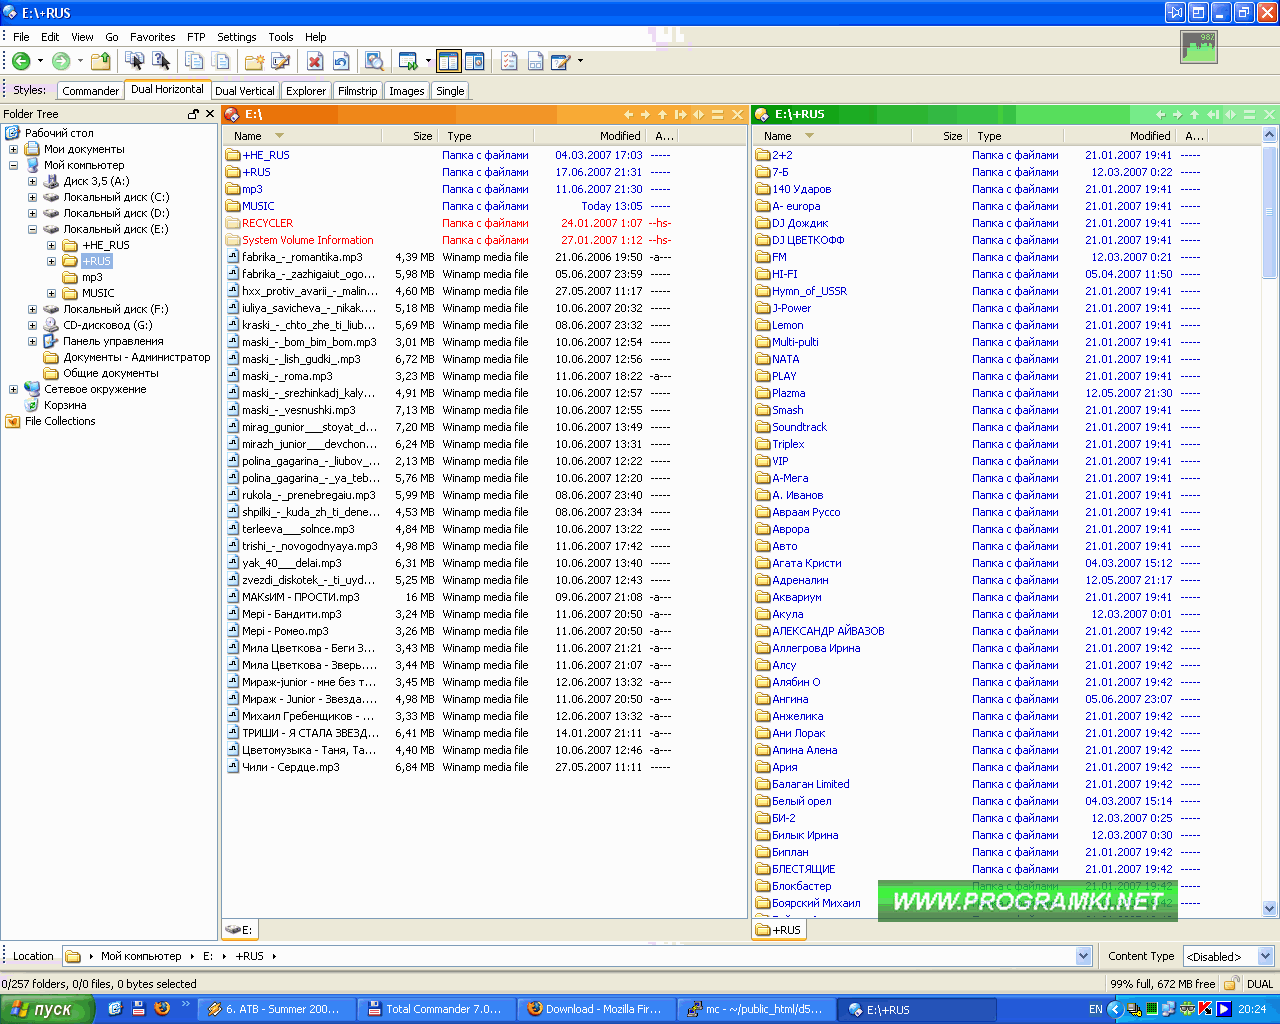This screenshot has width=1280, height=1024.
Task: Close the Folder Tree panel
Action: [x=210, y=114]
